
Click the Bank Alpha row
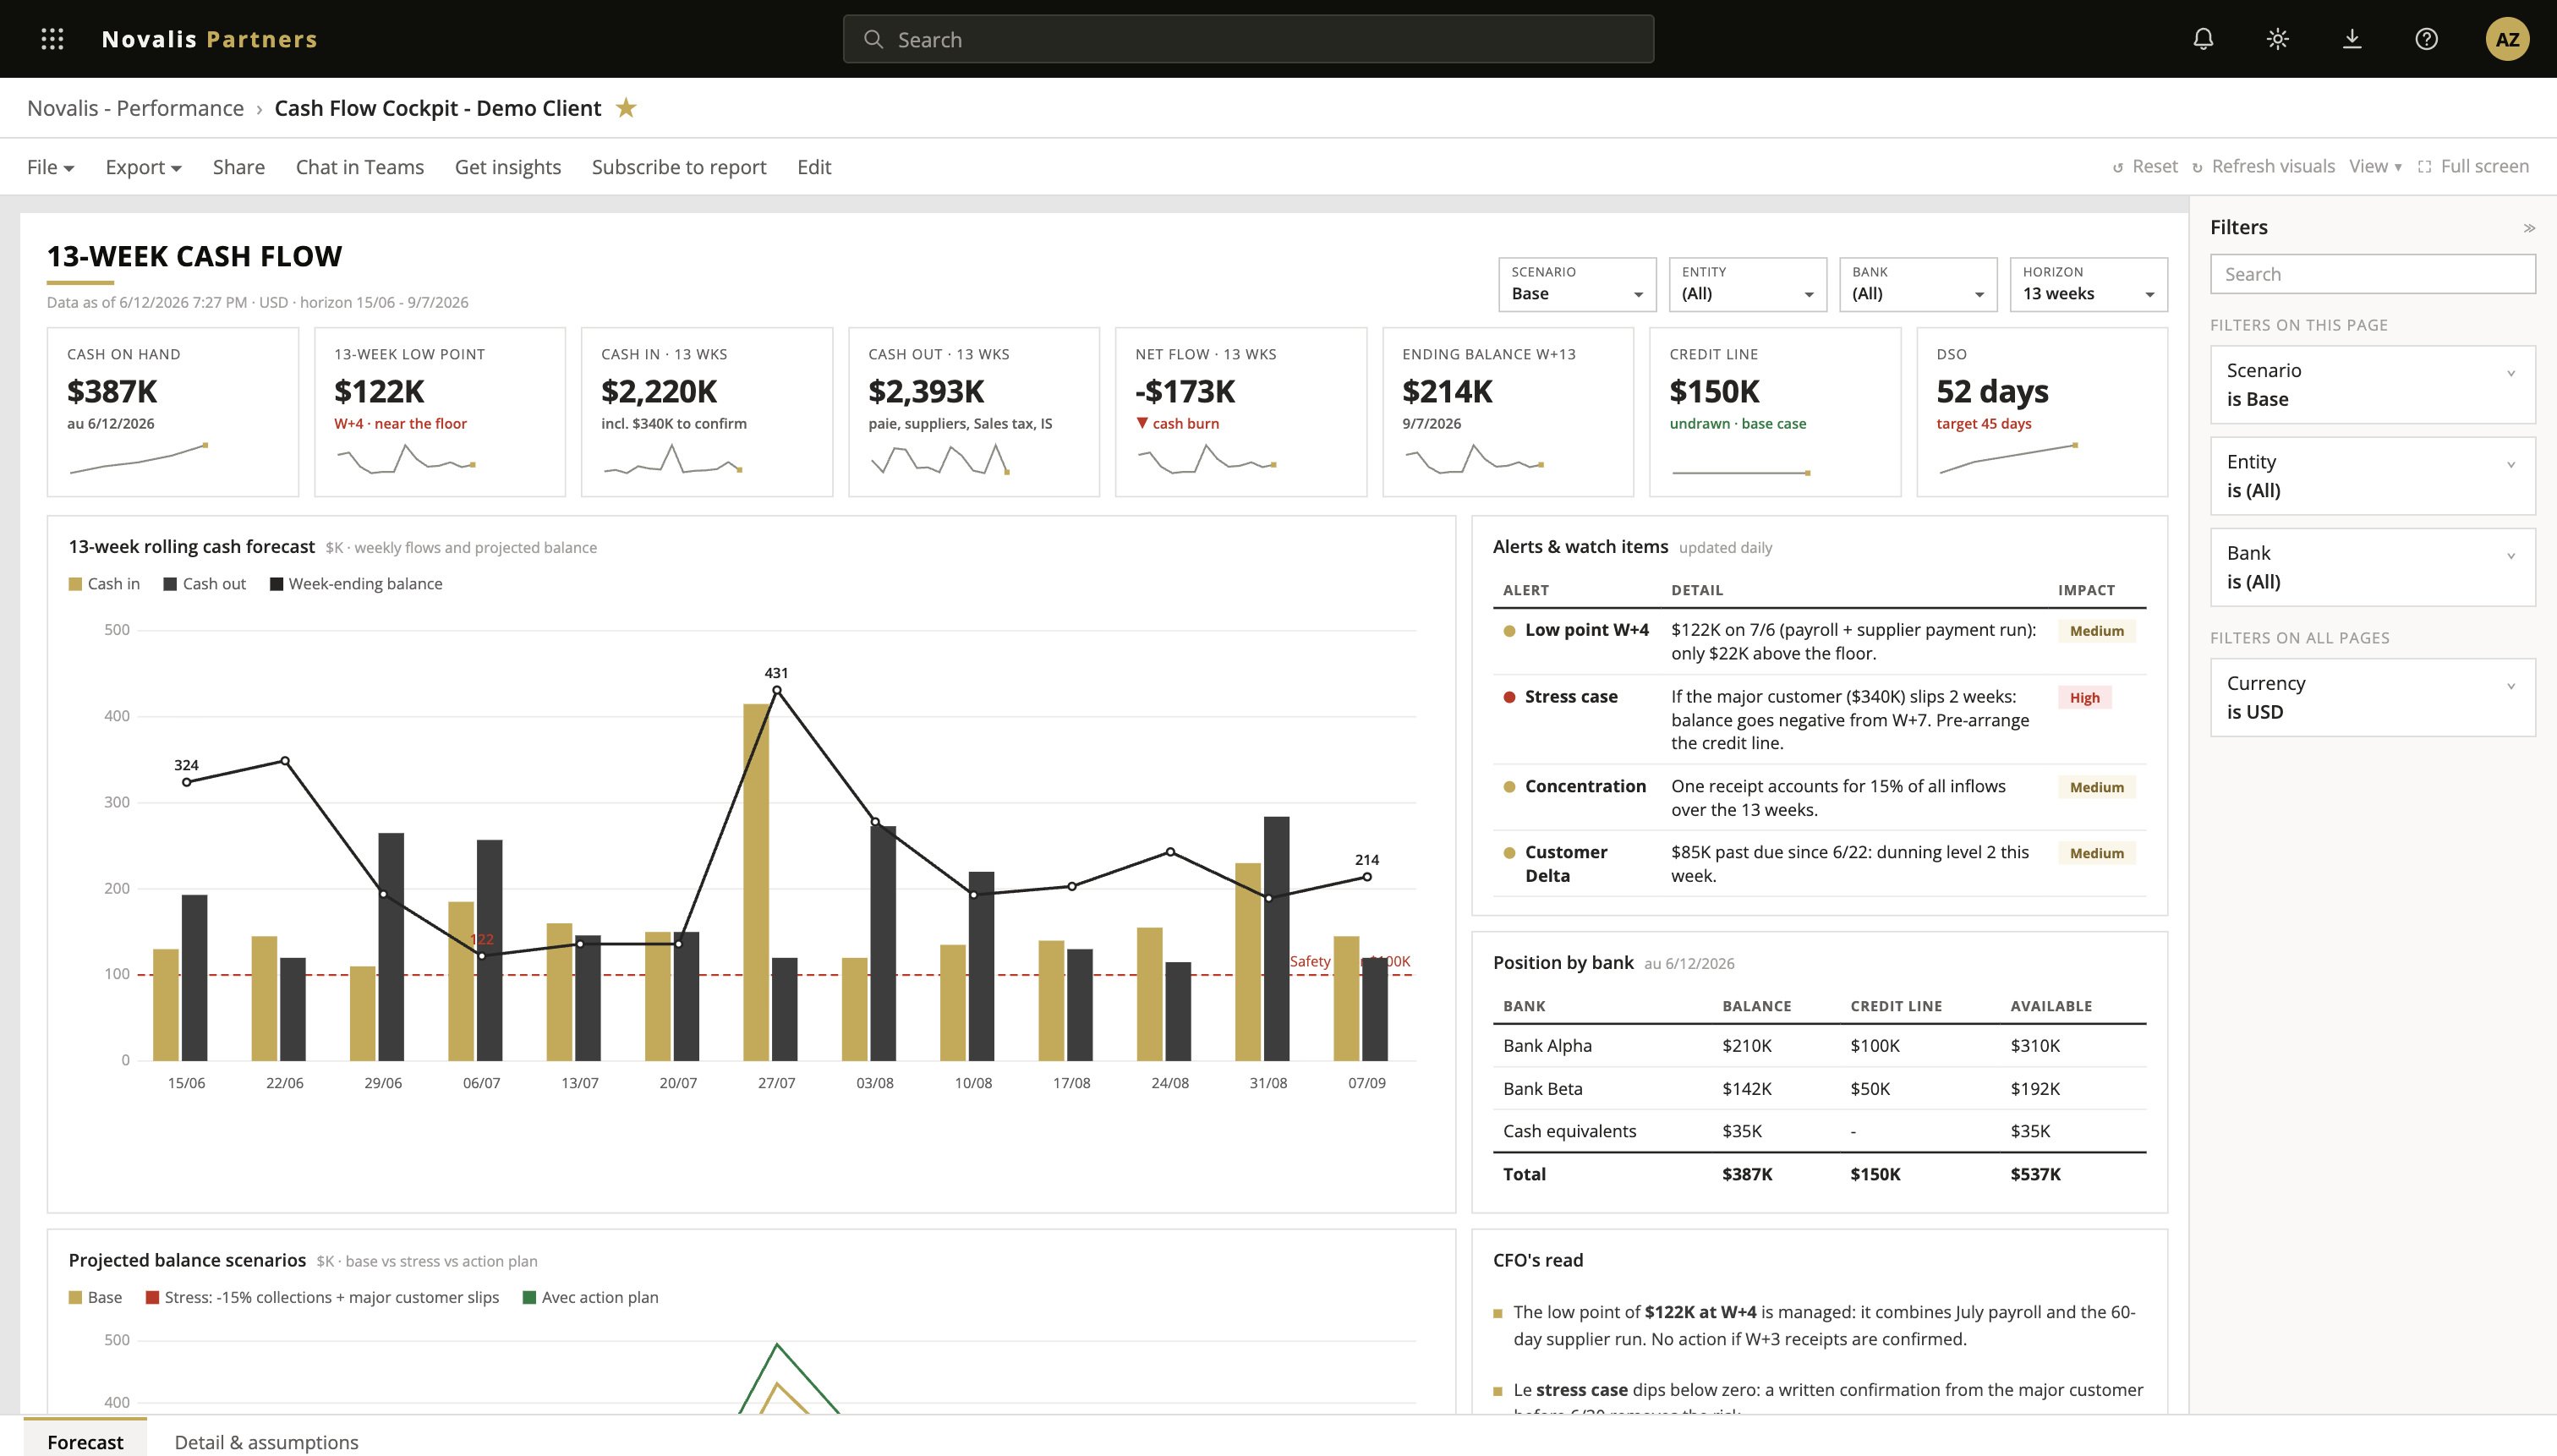click(x=1819, y=1046)
